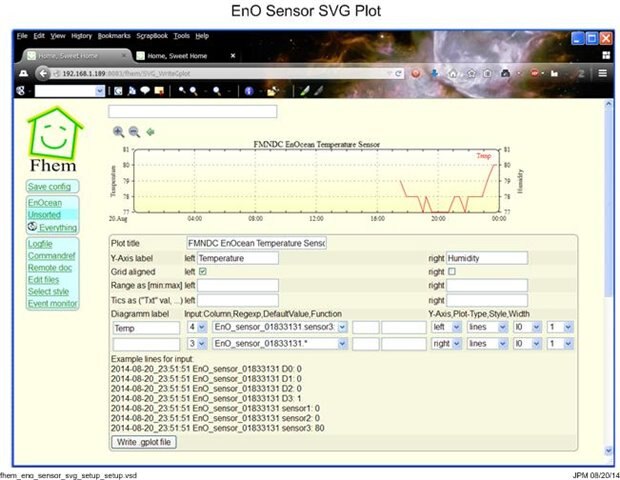The image size is (620, 480).
Task: Click the page vertical scrollbar
Action: pos(608,202)
